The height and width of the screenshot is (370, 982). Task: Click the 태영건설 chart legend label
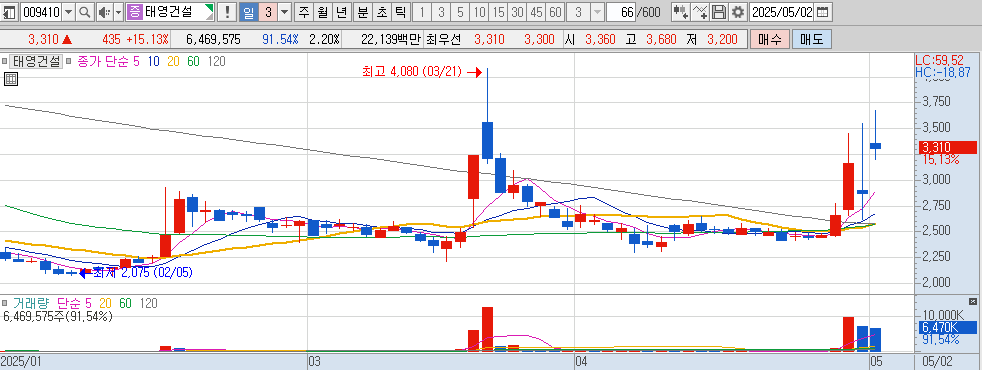(36, 61)
